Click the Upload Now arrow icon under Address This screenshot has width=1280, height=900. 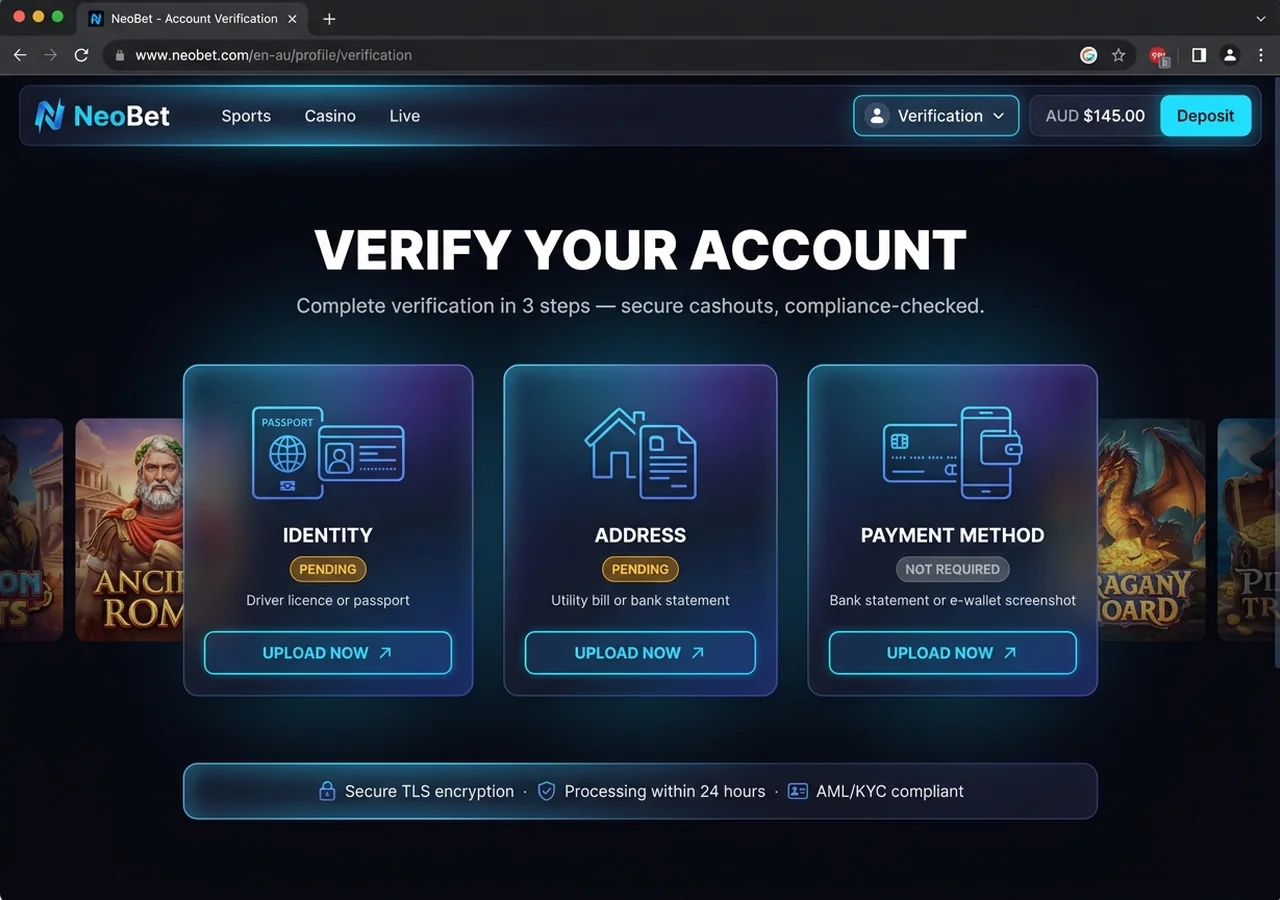pyautogui.click(x=698, y=653)
